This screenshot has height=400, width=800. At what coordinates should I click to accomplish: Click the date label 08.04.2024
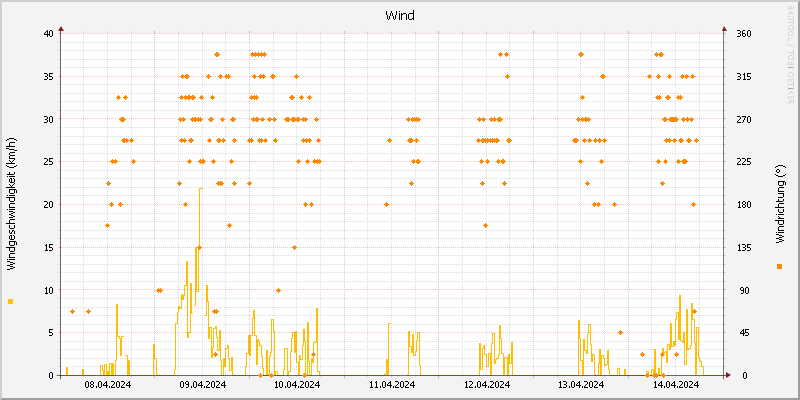108,385
